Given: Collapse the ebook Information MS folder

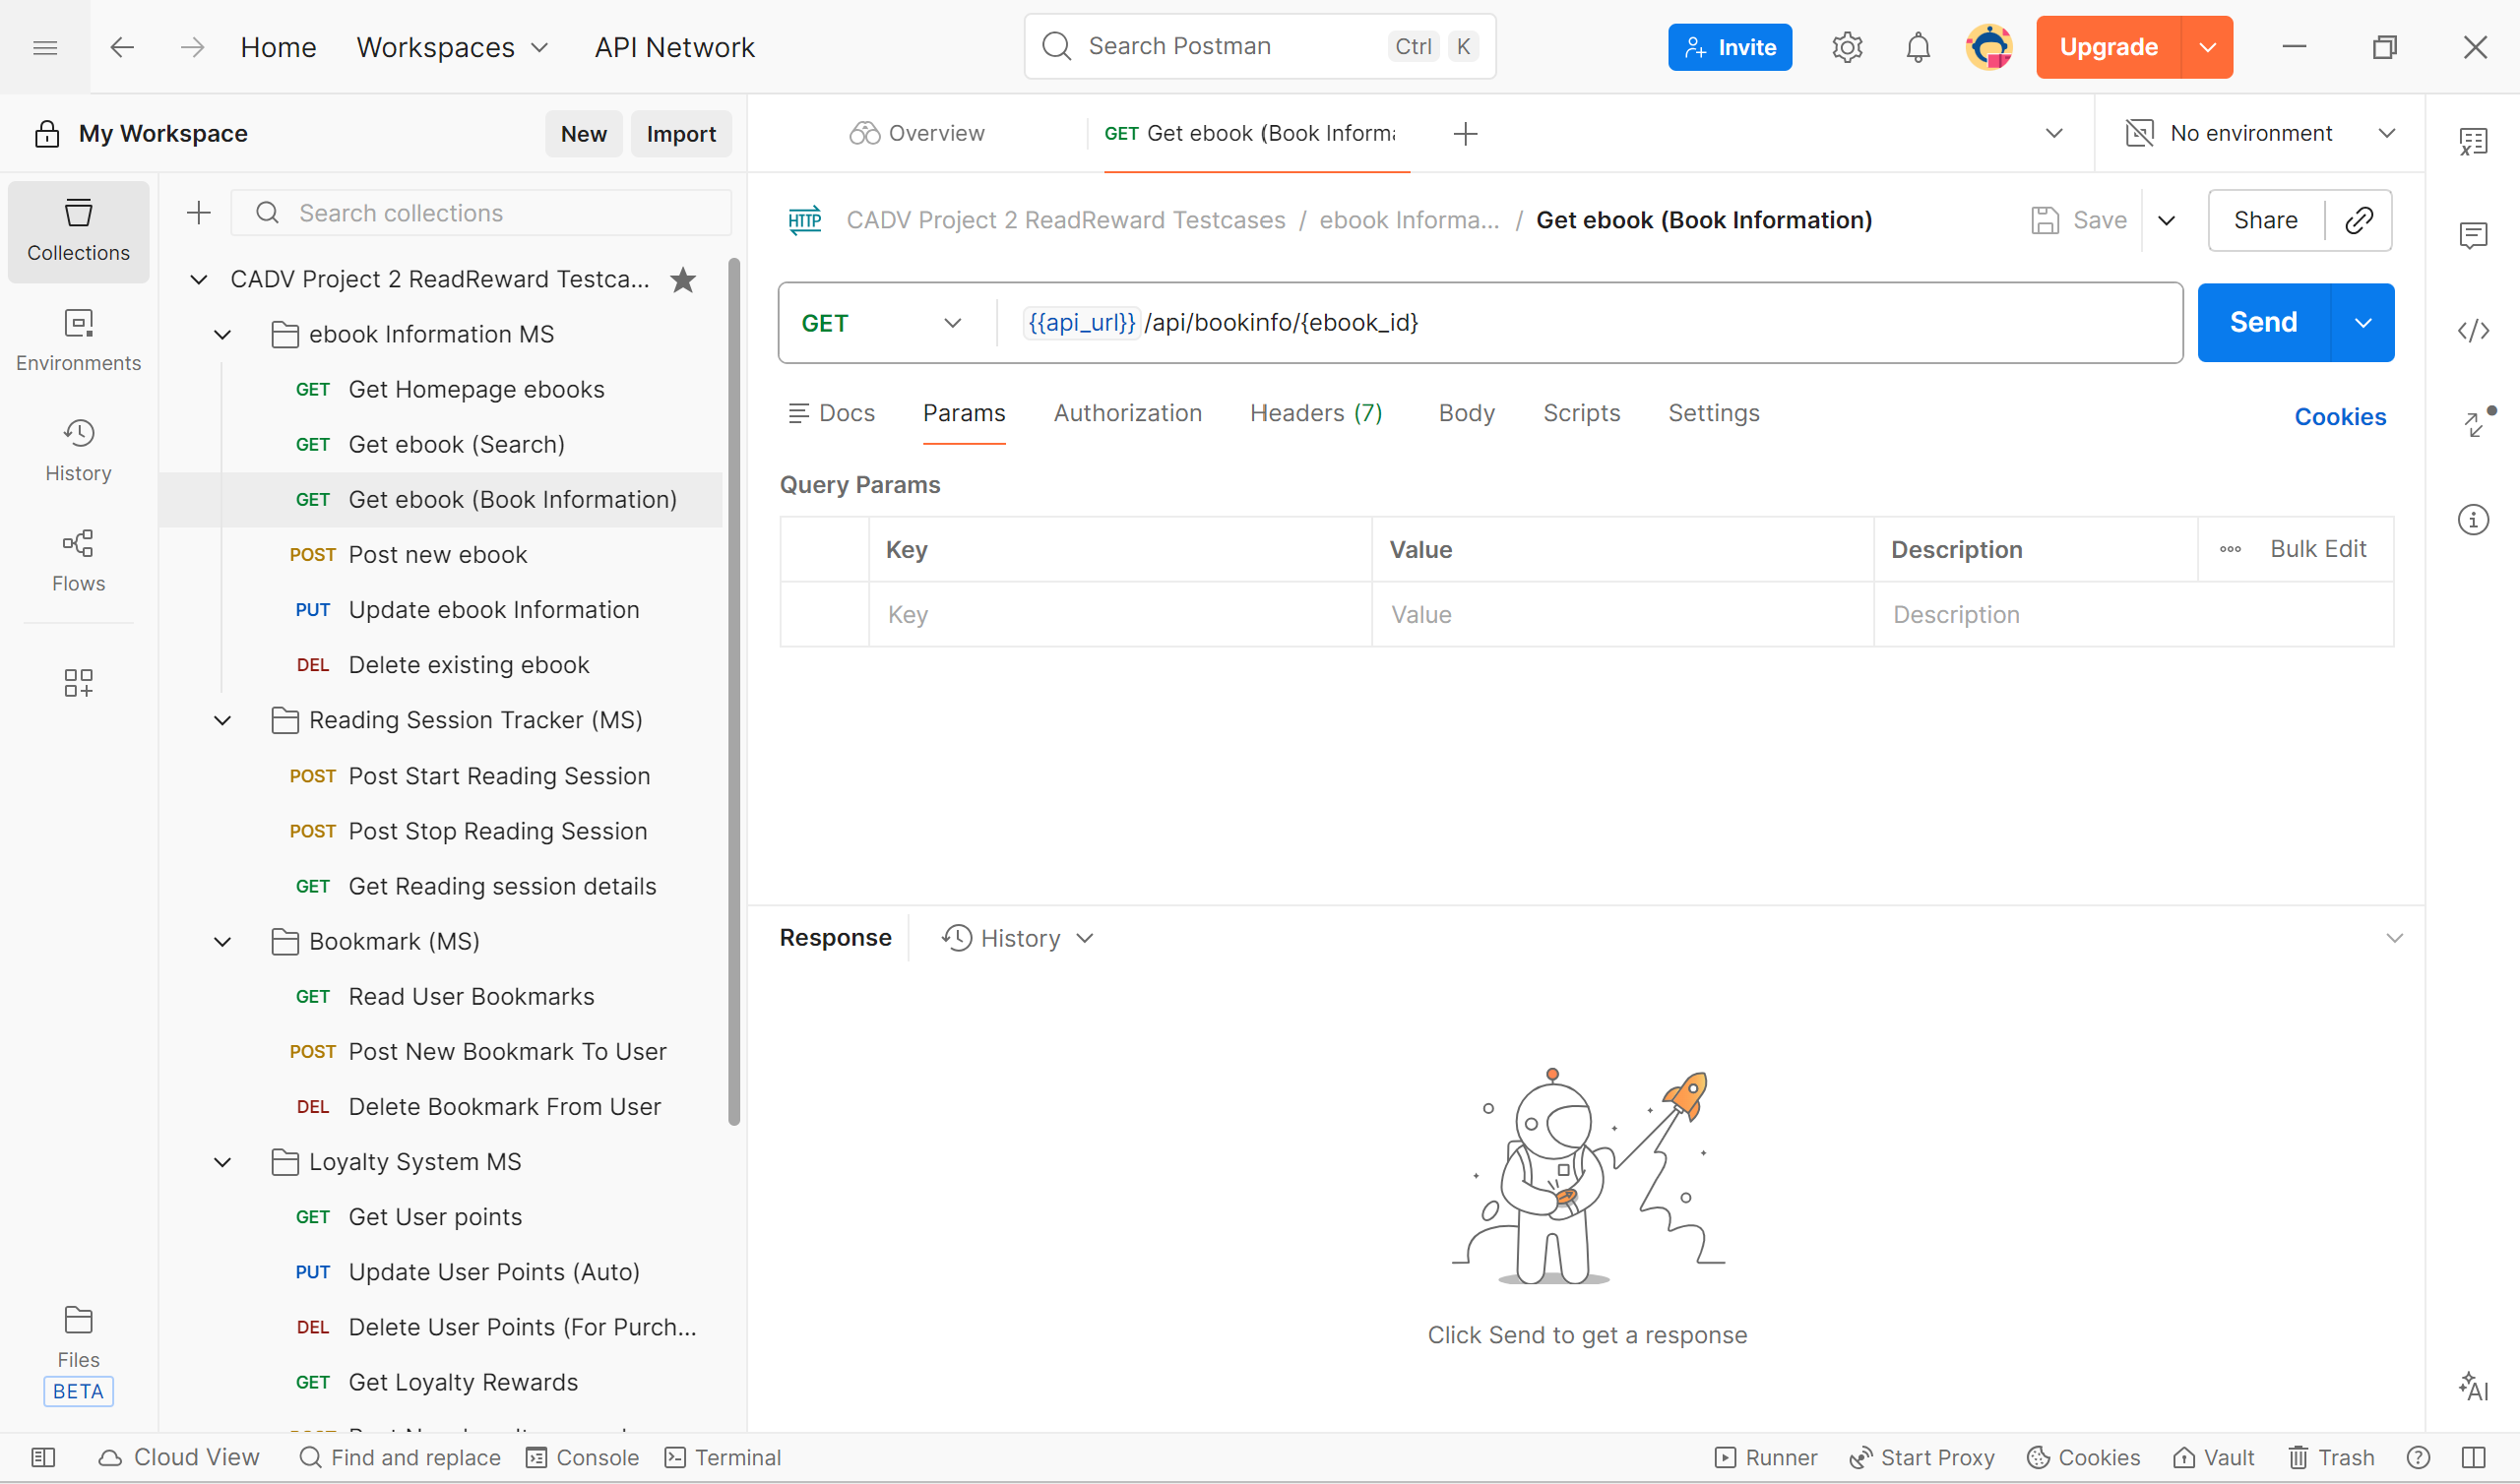Looking at the screenshot, I should coord(222,335).
